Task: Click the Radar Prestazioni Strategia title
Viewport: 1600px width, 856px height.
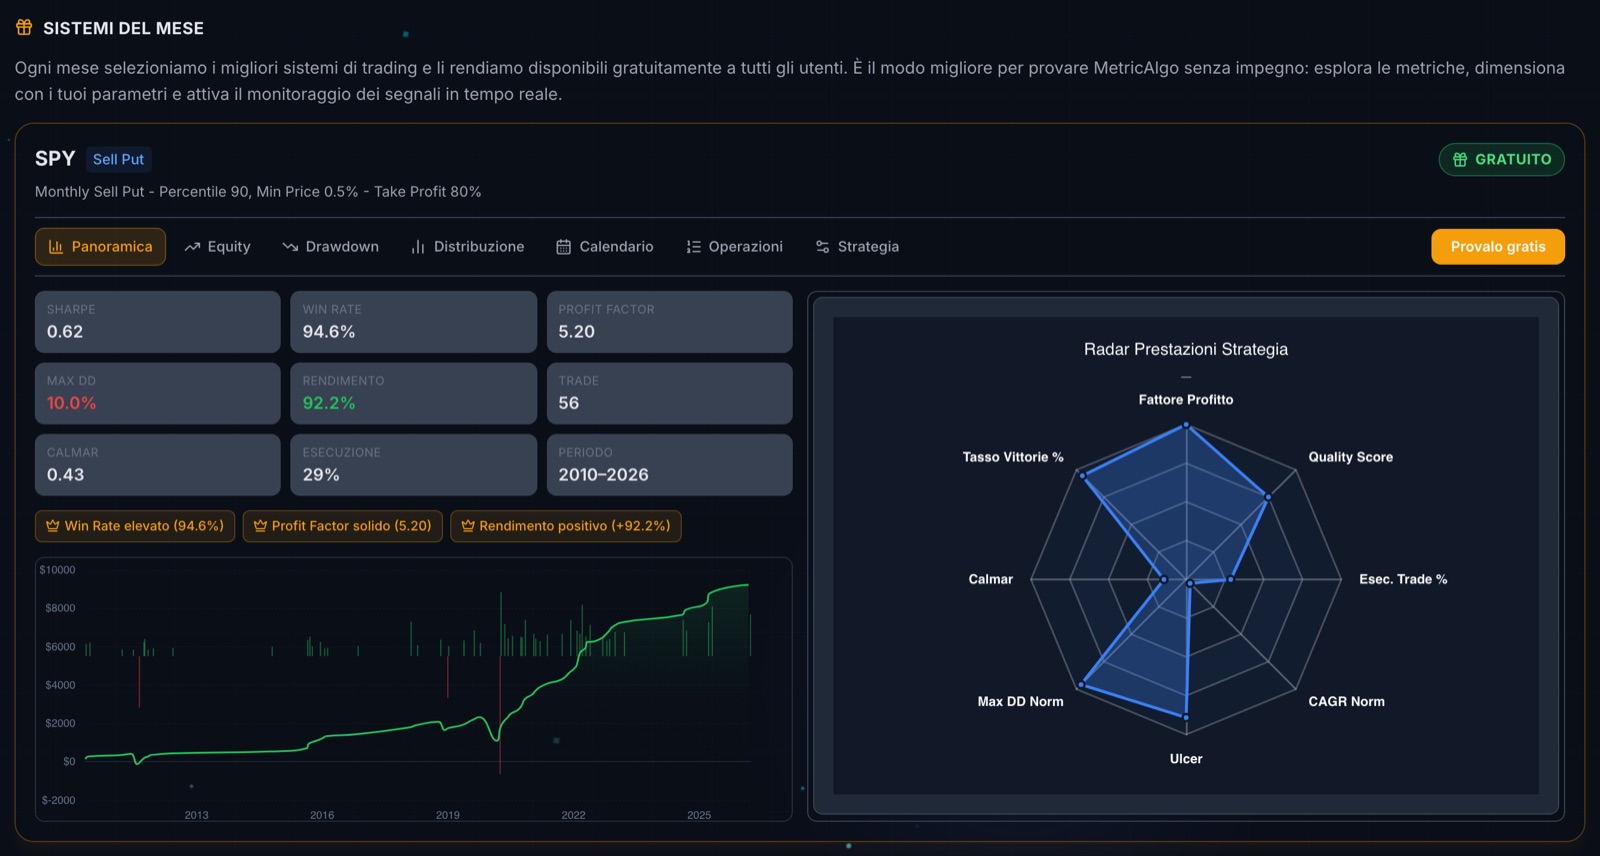Action: [x=1186, y=349]
